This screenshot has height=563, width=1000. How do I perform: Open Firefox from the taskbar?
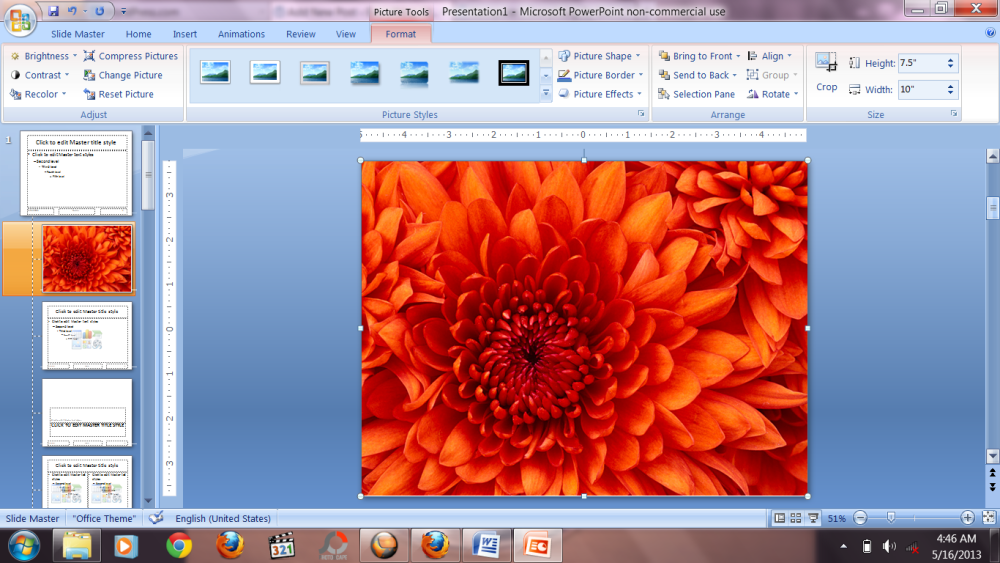tap(230, 545)
